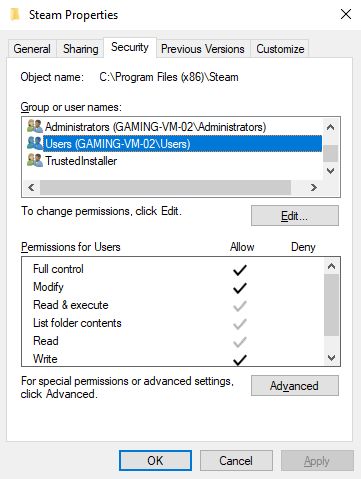Switch to the Customize tab
361x479 pixels.
tap(280, 49)
